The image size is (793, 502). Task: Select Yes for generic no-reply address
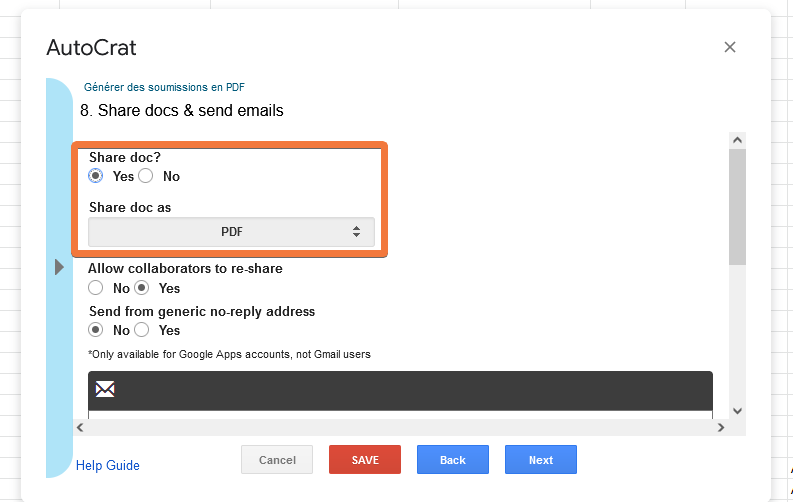[143, 330]
